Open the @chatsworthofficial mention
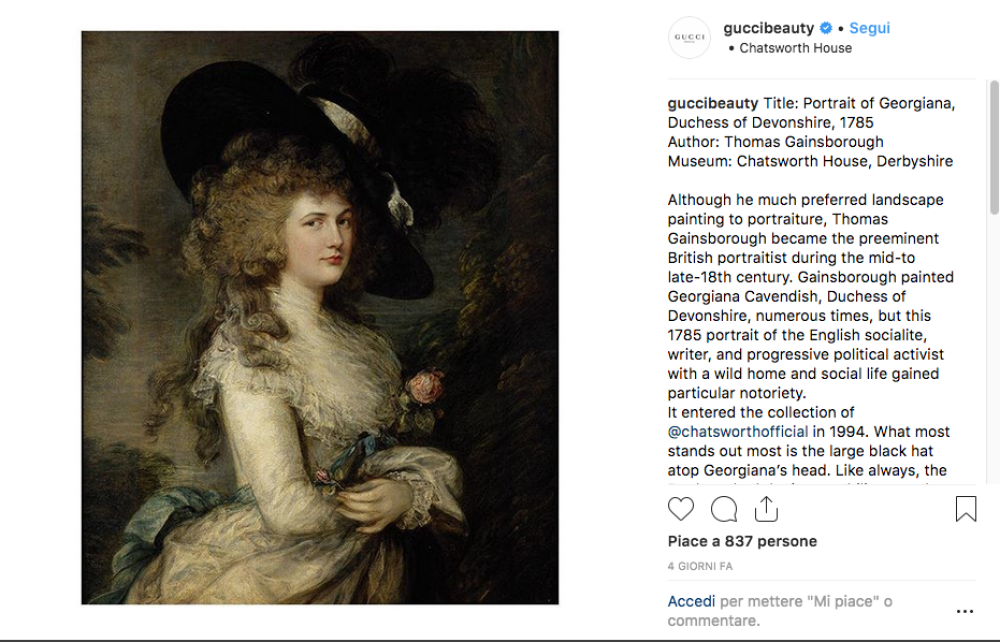 click(x=738, y=432)
